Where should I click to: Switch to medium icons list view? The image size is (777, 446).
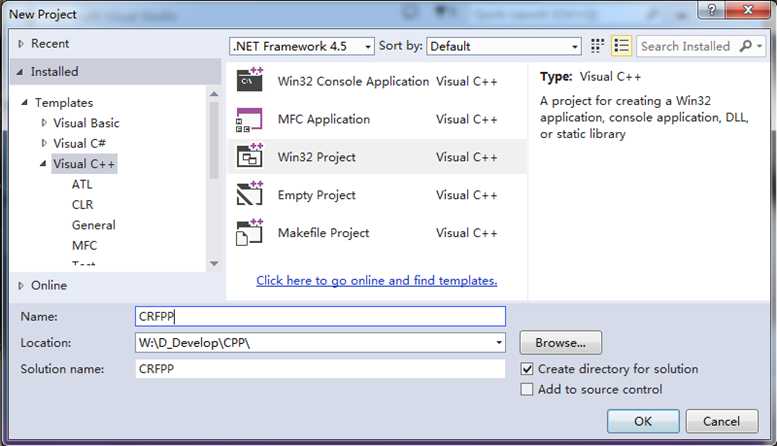pyautogui.click(x=621, y=46)
